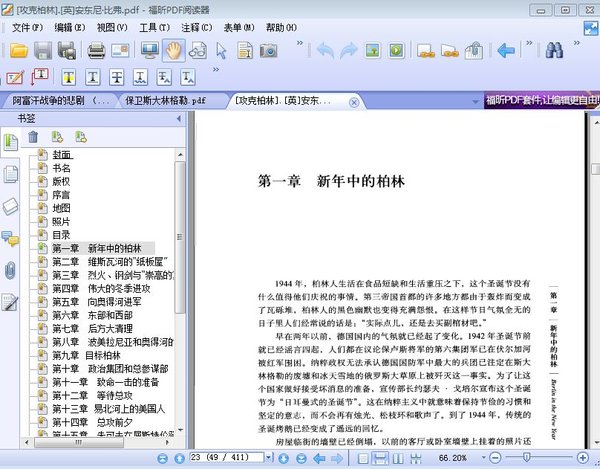Open the 注释(C) menu
Viewport: 600px width, 469px height.
pyautogui.click(x=196, y=28)
